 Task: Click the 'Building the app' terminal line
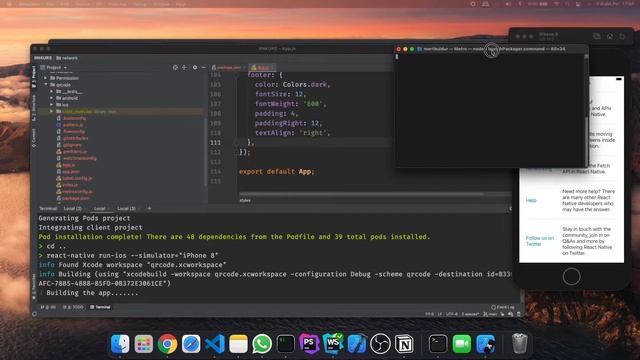point(92,293)
